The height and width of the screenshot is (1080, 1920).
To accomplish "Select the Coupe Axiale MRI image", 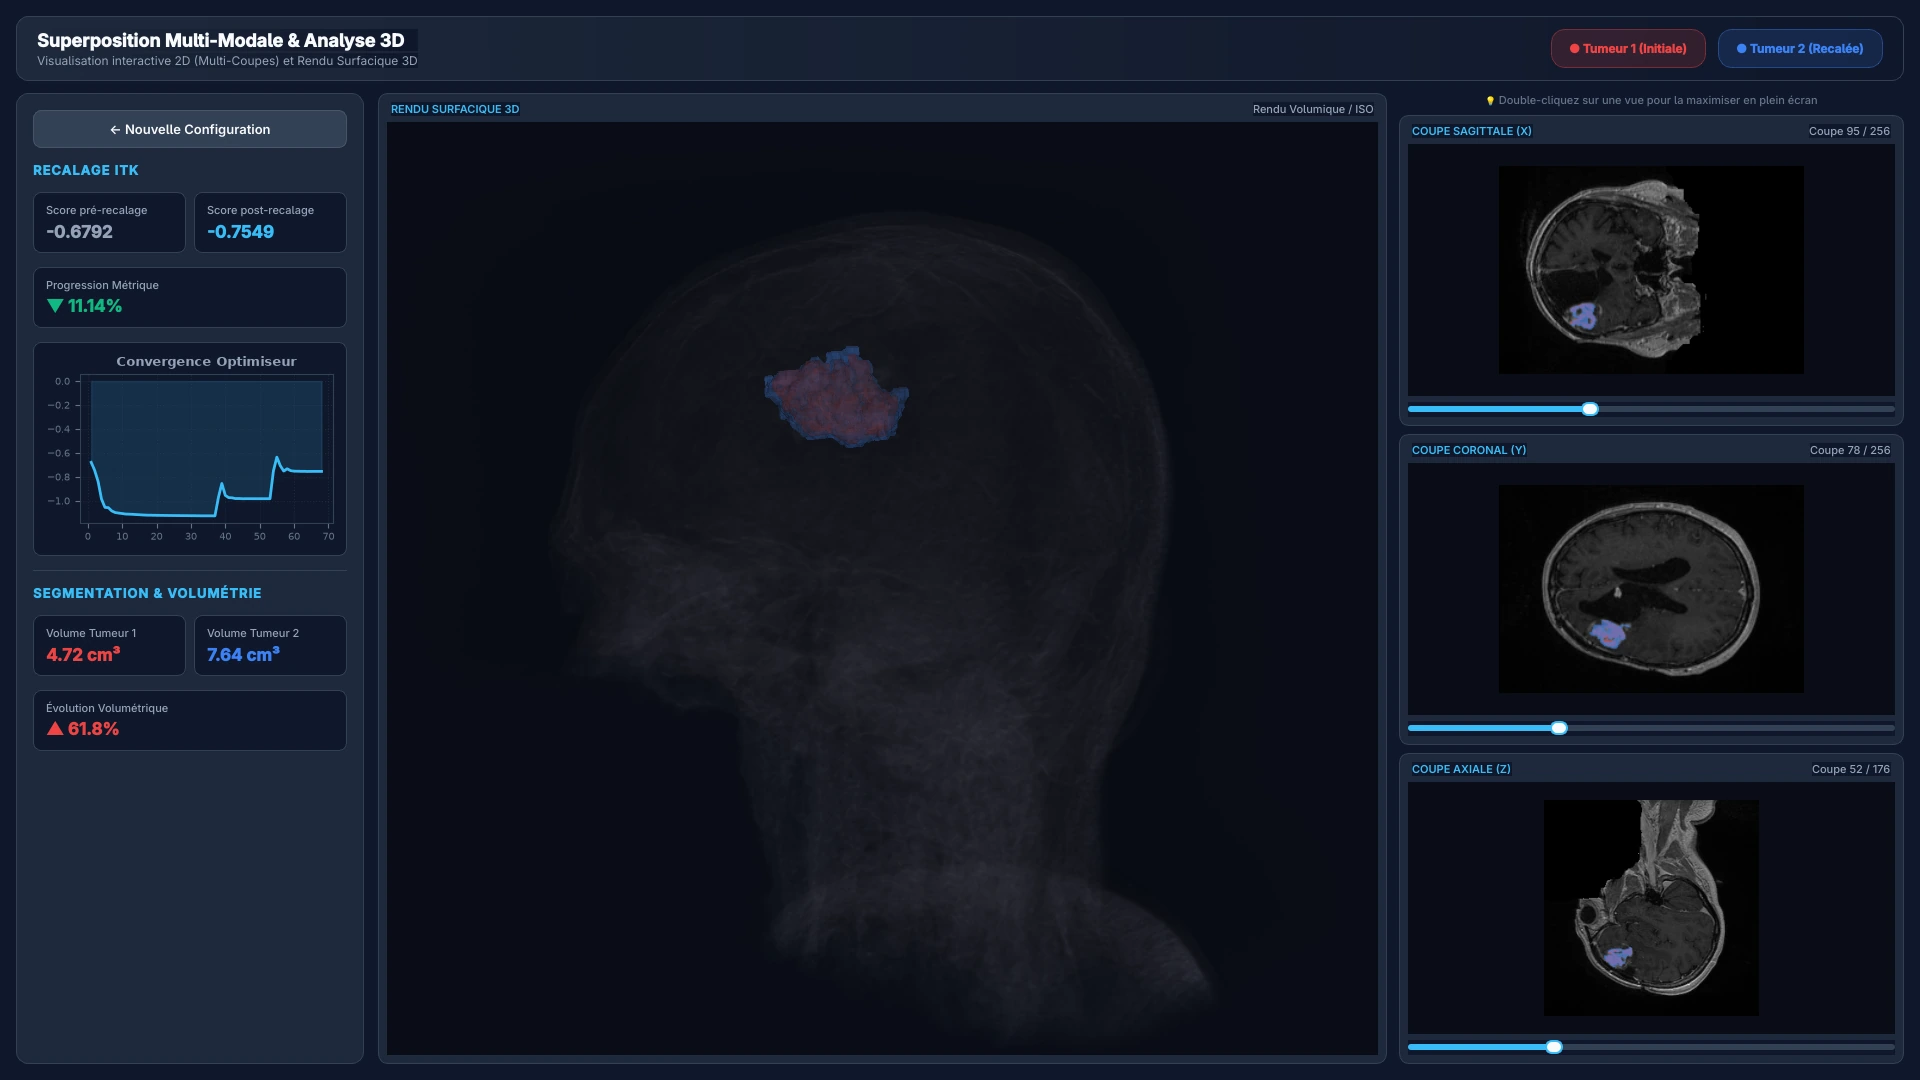I will [1651, 908].
